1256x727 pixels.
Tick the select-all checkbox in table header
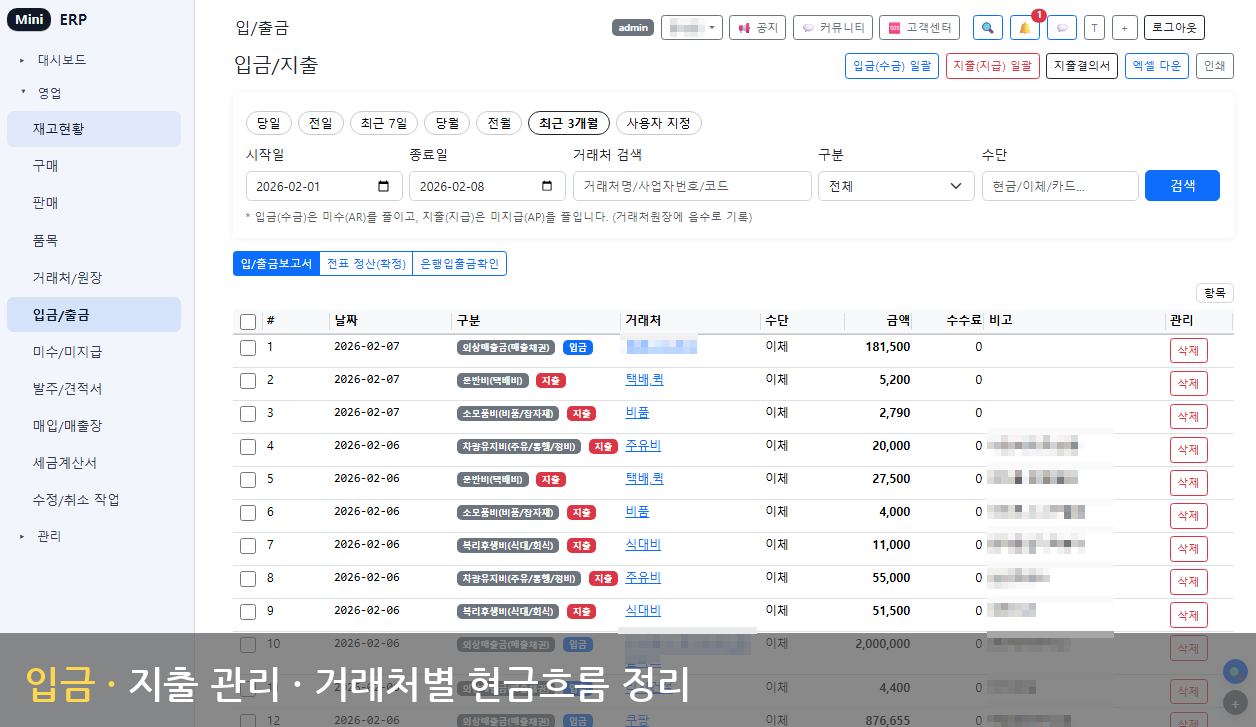tap(249, 321)
